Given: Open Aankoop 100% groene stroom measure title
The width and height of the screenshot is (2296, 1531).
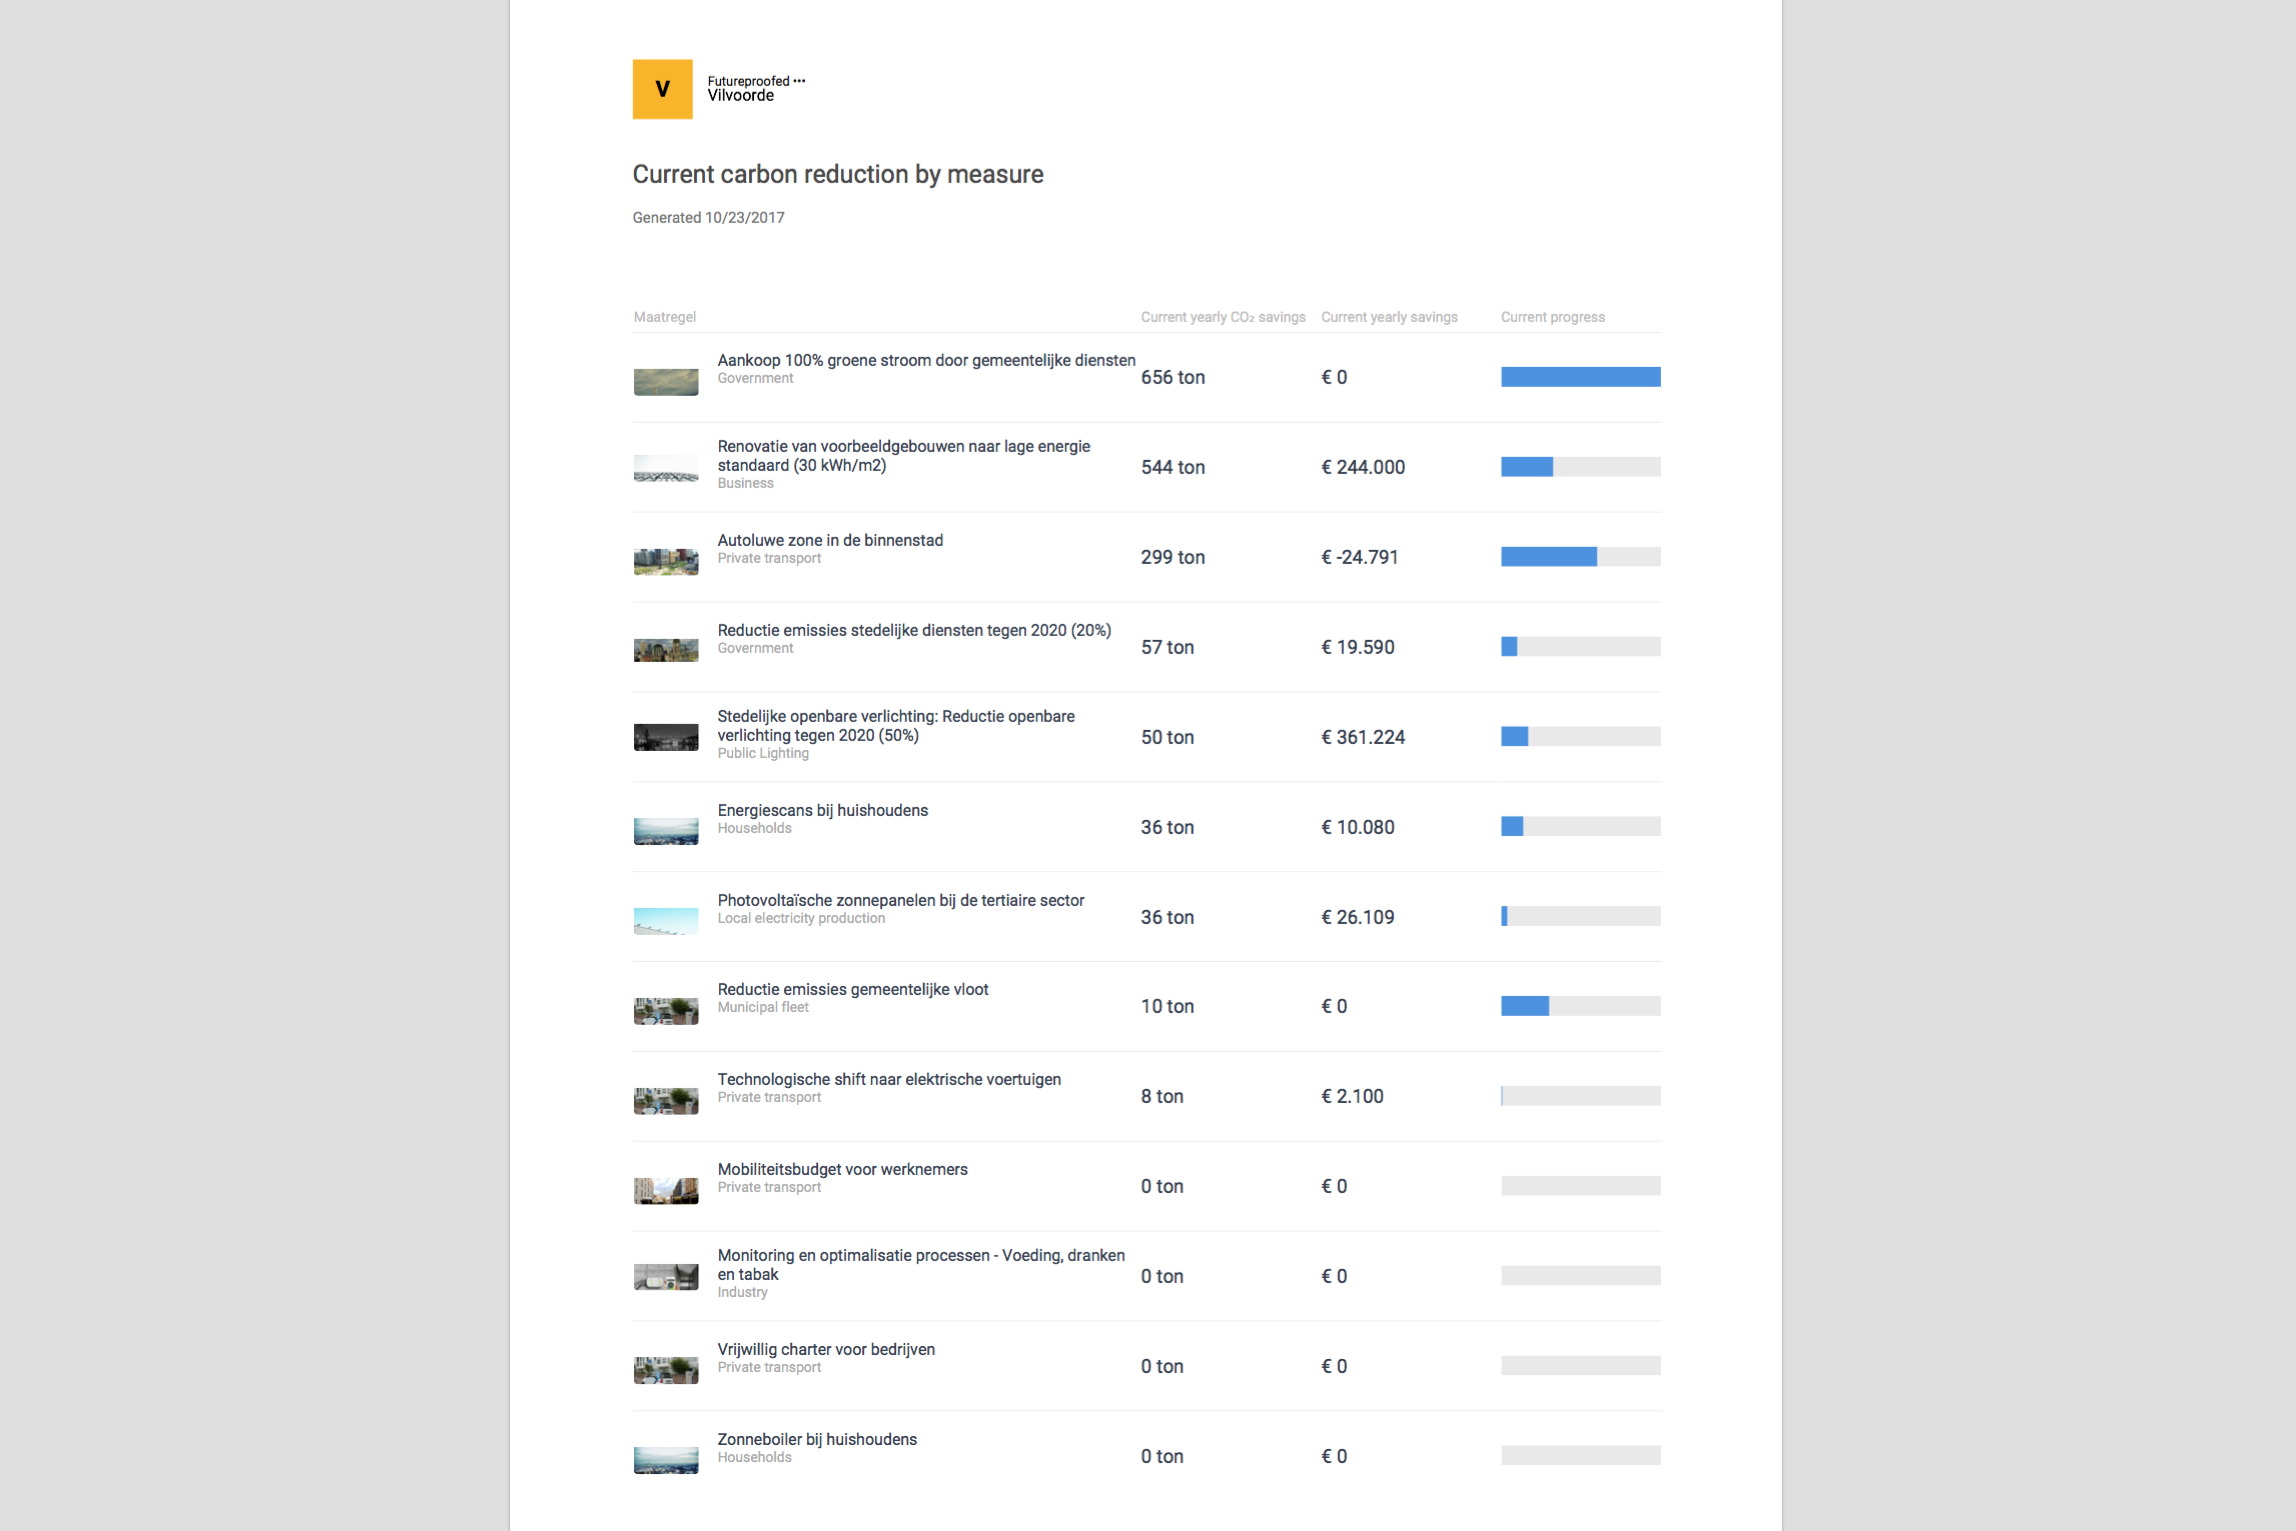Looking at the screenshot, I should point(925,360).
